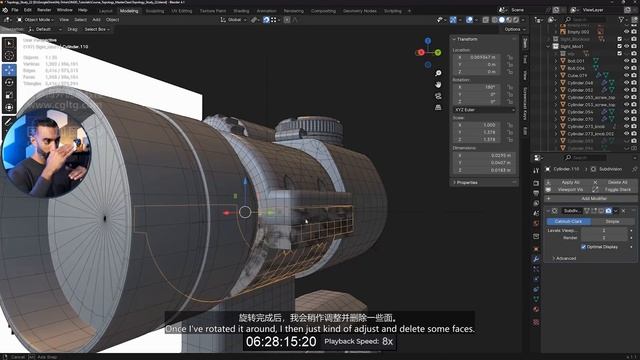This screenshot has height=360, width=640.
Task: Toggle the snapping magnet icon in header
Action: [x=266, y=20]
